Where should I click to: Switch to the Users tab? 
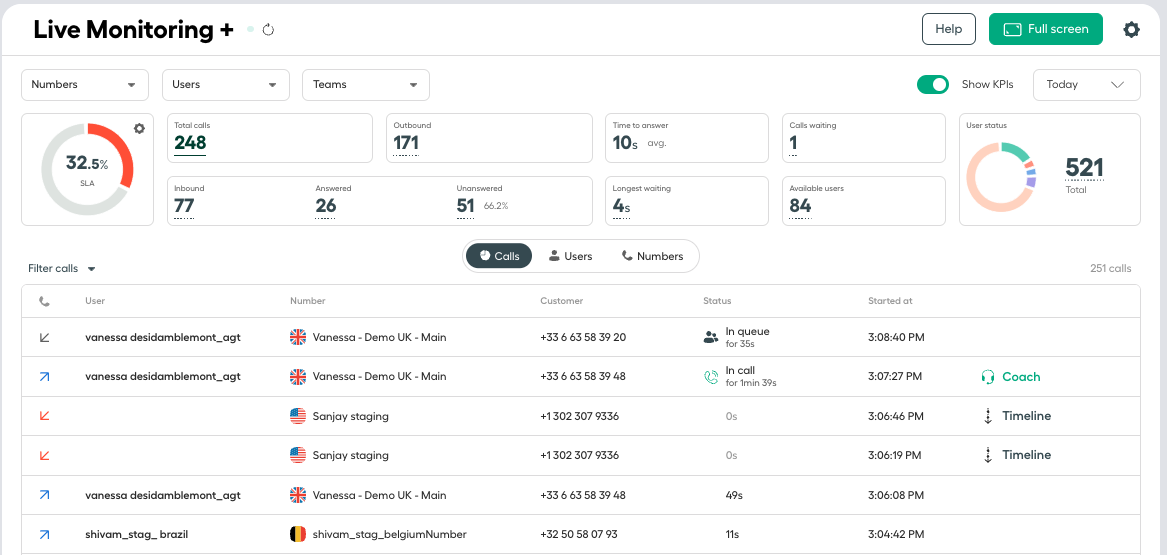[571, 256]
